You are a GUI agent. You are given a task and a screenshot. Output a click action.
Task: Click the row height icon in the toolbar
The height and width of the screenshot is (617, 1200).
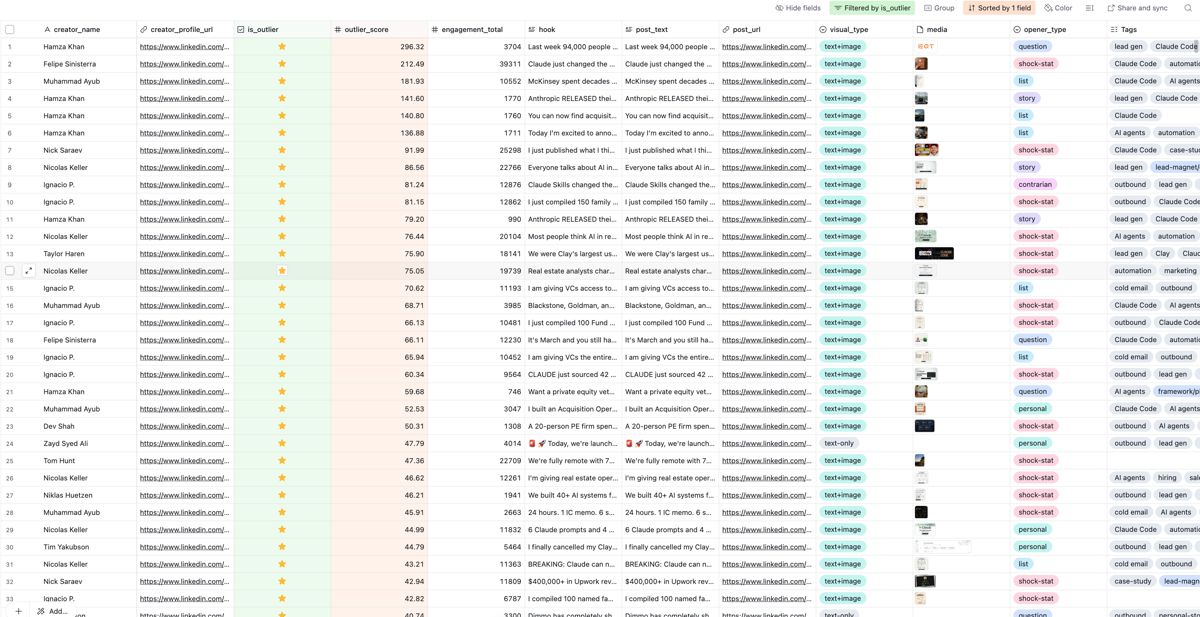tap(1090, 8)
